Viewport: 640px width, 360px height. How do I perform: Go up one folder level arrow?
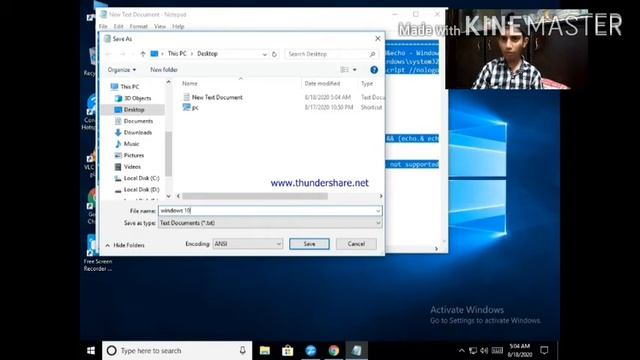pos(142,54)
